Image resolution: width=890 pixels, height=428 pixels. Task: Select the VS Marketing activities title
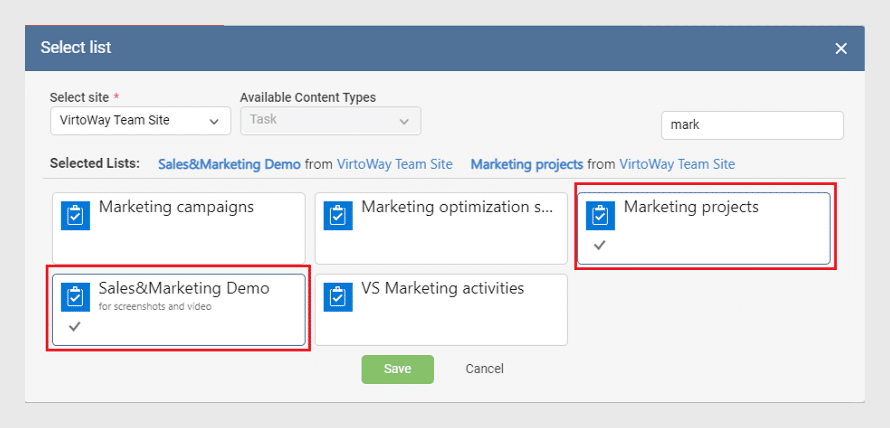[443, 288]
